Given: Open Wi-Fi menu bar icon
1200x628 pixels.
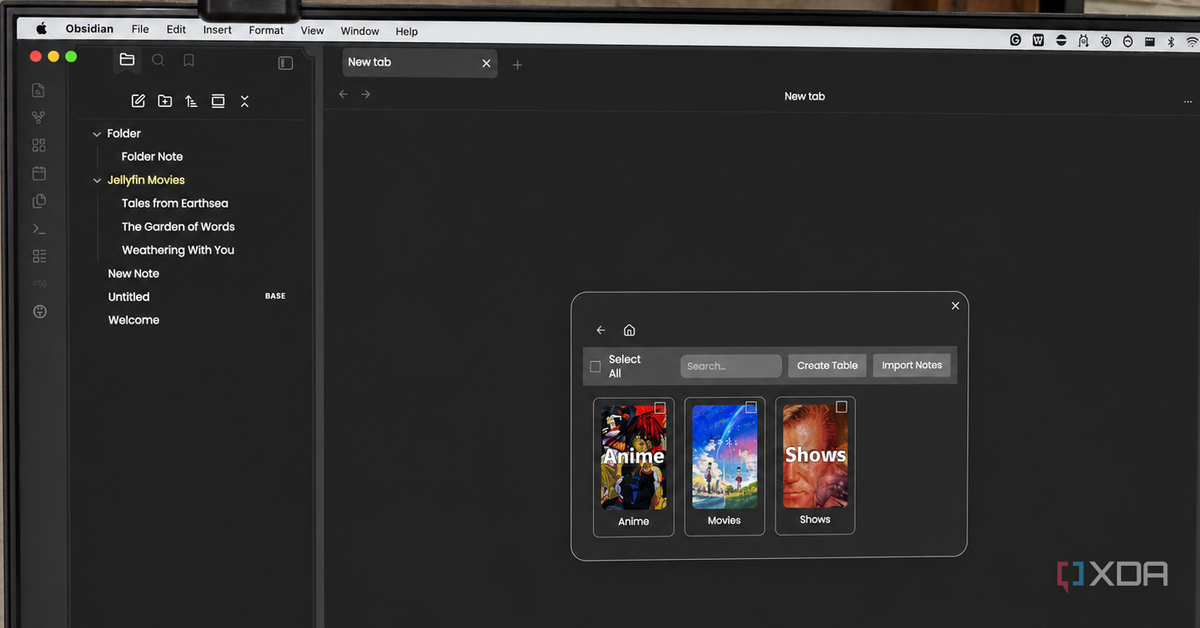Looking at the screenshot, I should click(1192, 43).
